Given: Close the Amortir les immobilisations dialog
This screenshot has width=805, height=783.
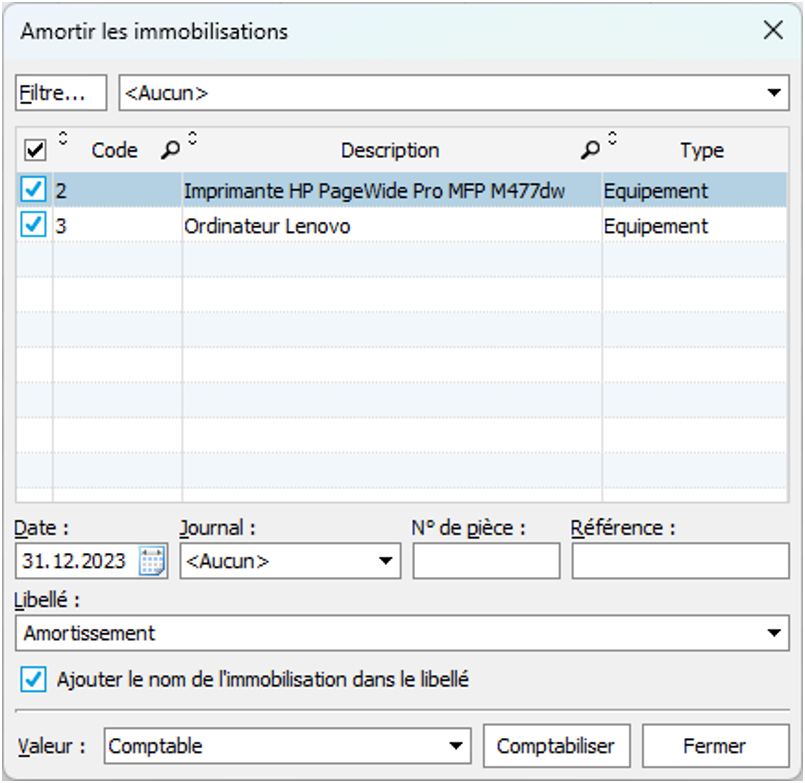Looking at the screenshot, I should click(x=773, y=31).
